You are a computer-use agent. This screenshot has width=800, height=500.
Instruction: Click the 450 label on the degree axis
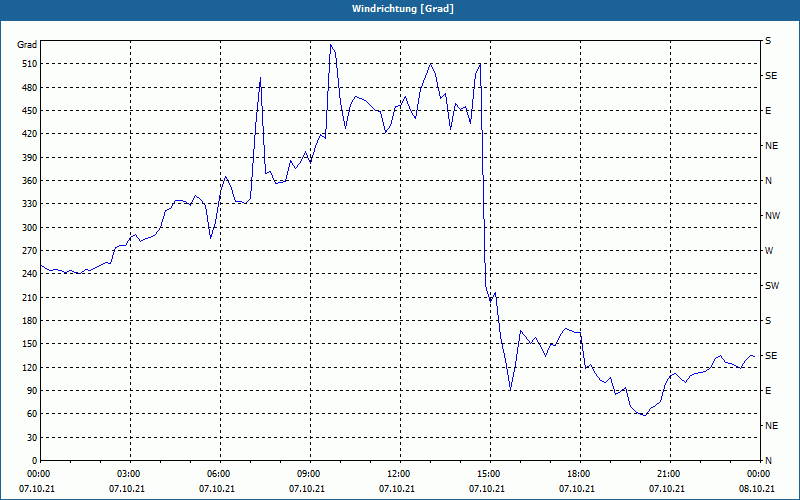30,111
